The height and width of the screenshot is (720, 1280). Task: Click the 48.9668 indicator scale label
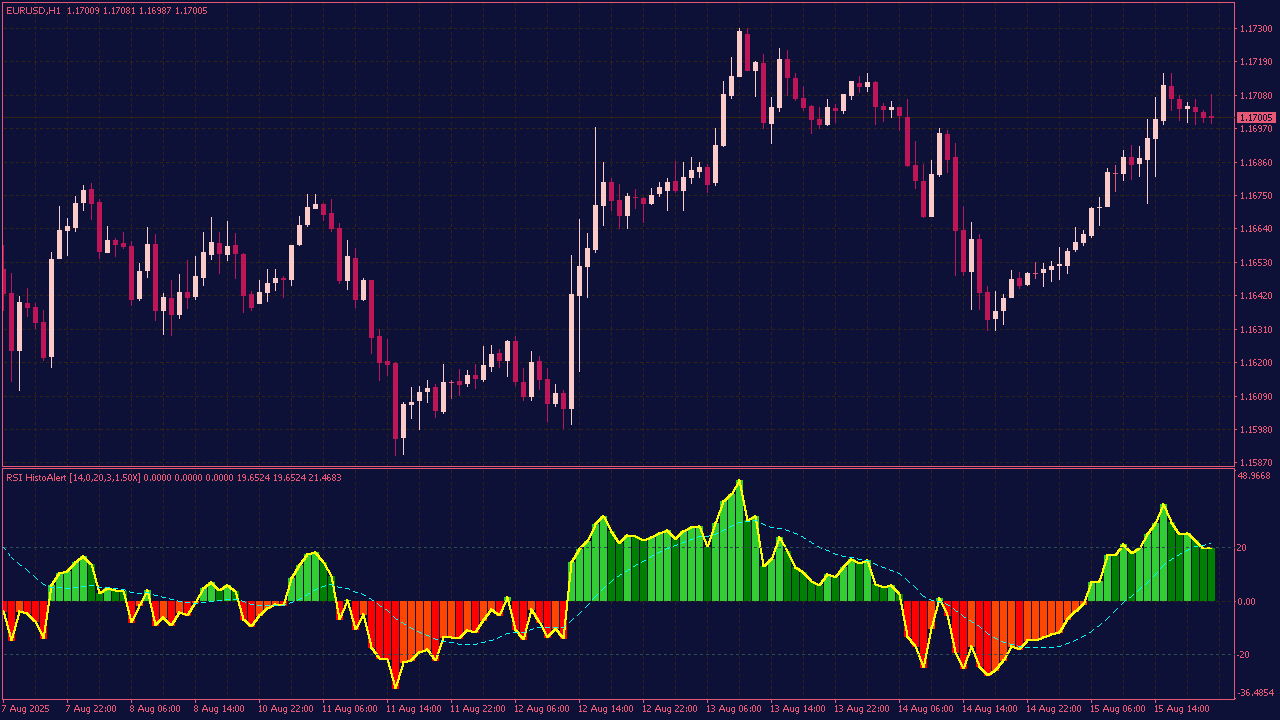point(1254,476)
